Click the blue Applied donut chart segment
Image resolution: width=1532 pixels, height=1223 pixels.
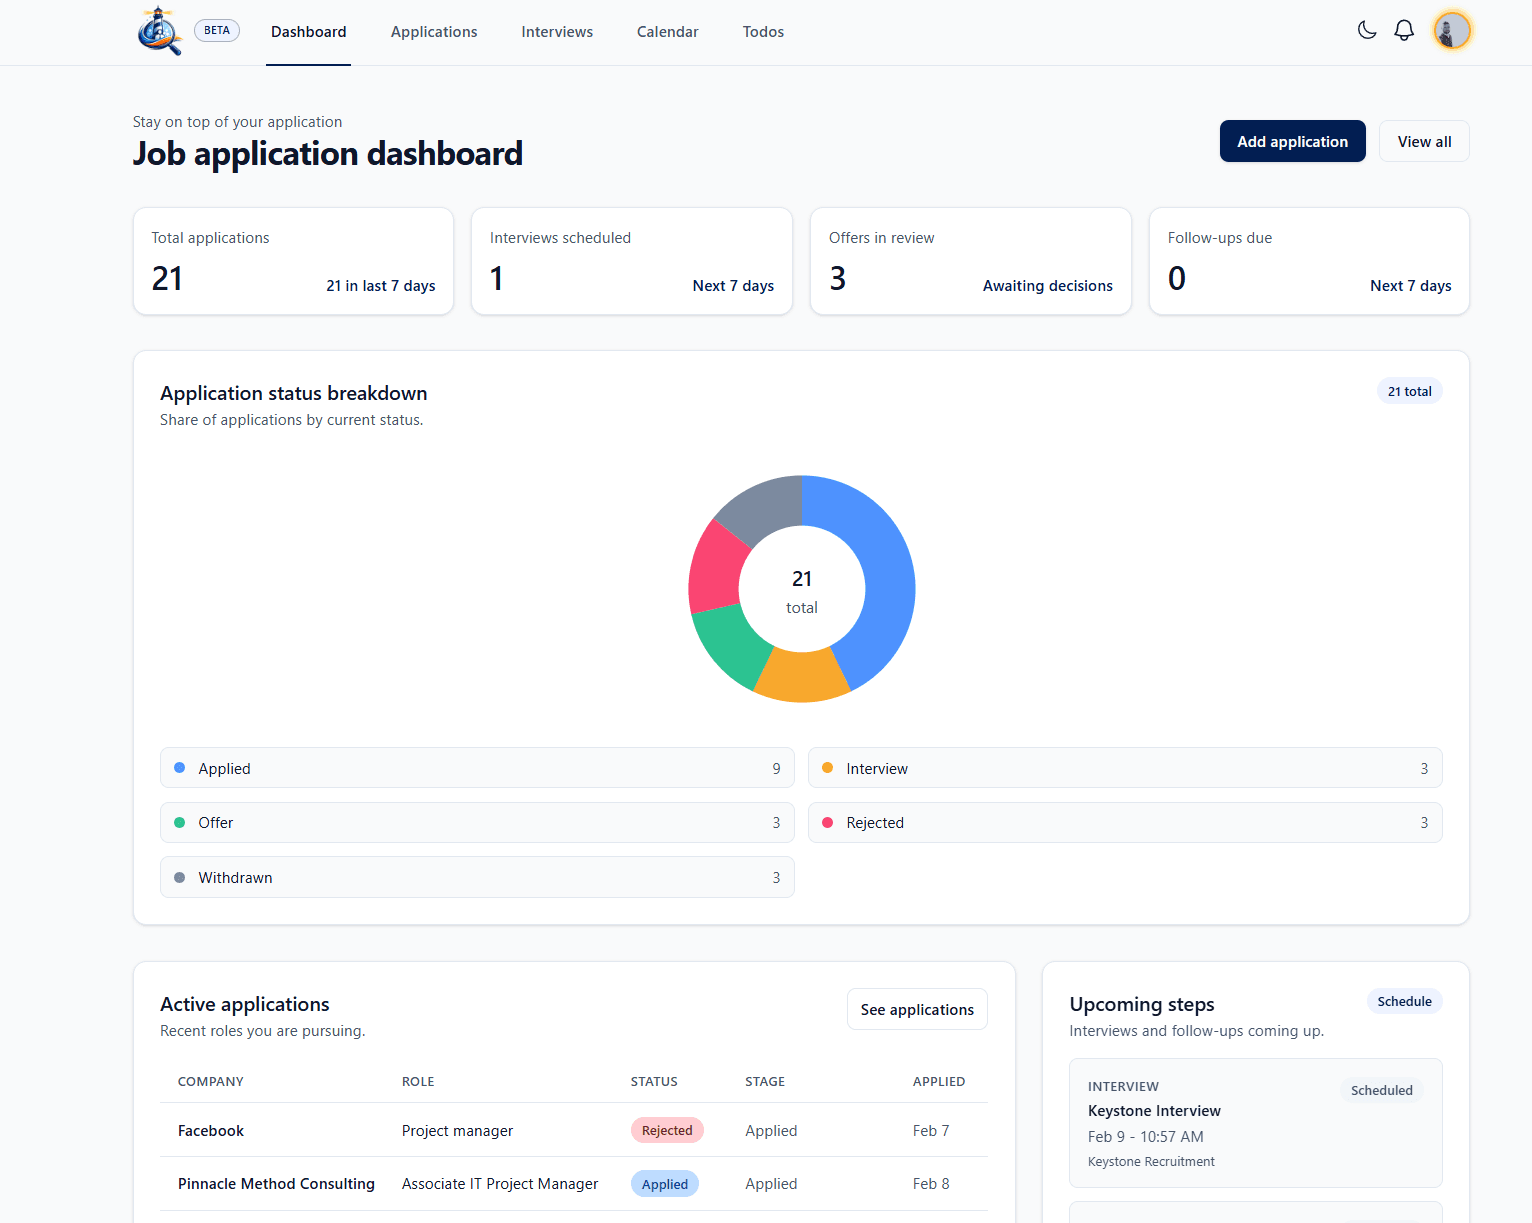[886, 580]
